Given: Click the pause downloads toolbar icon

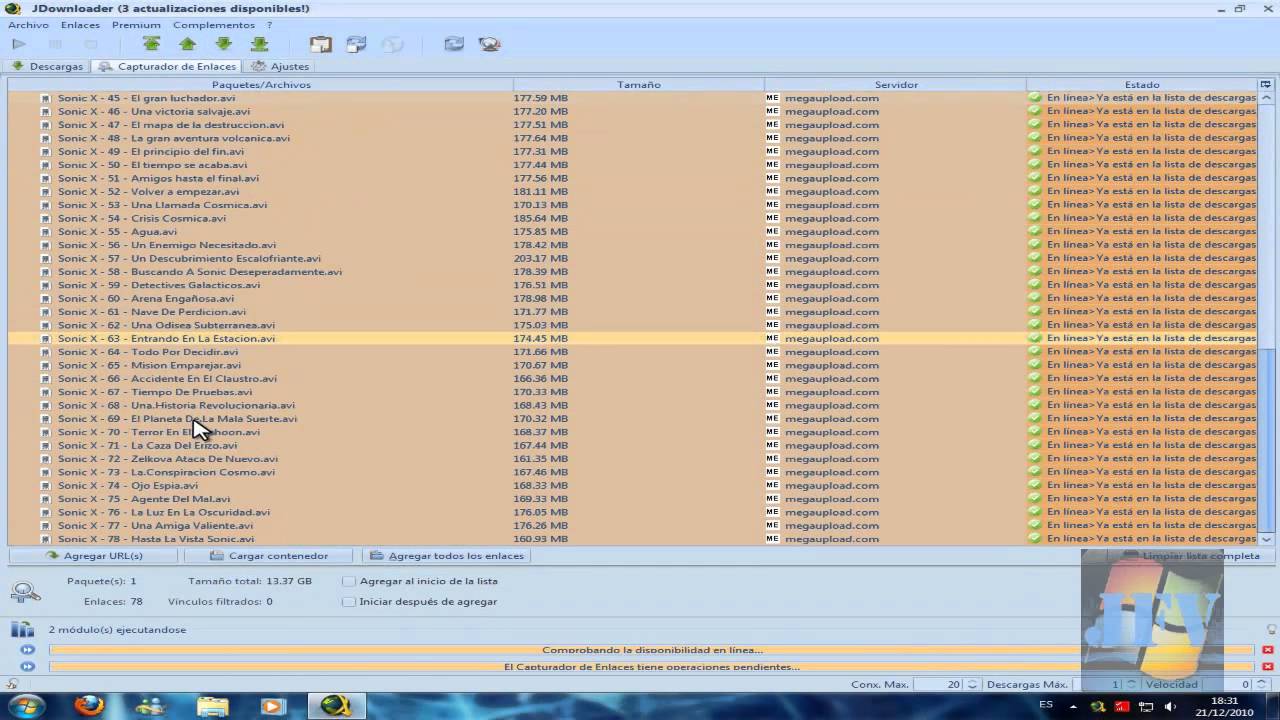Looking at the screenshot, I should click(x=55, y=44).
